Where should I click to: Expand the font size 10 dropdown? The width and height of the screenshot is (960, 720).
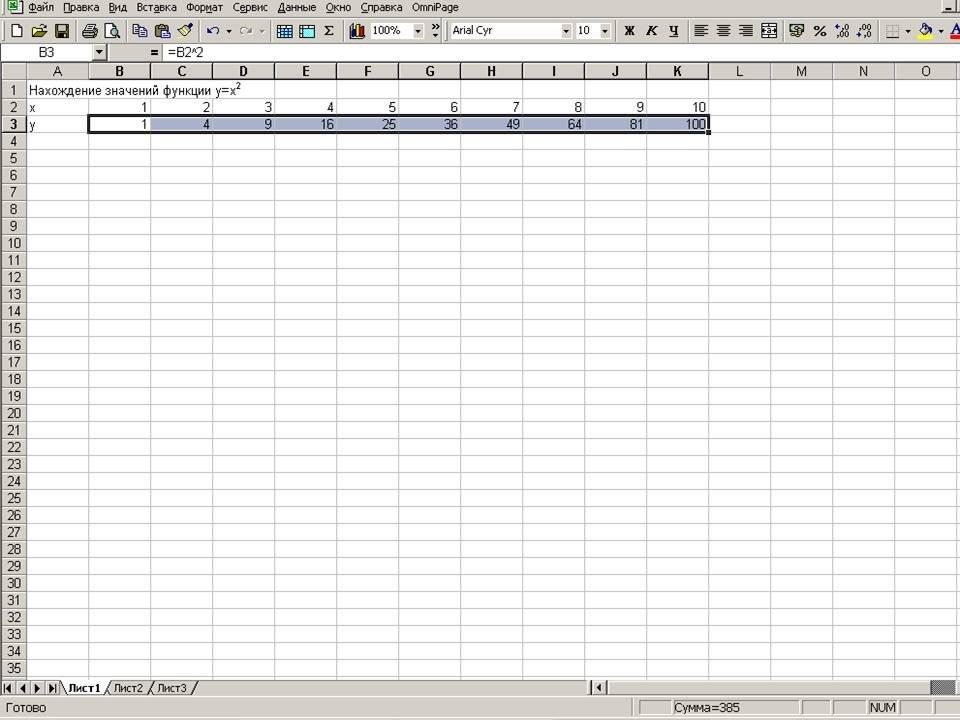click(x=605, y=31)
